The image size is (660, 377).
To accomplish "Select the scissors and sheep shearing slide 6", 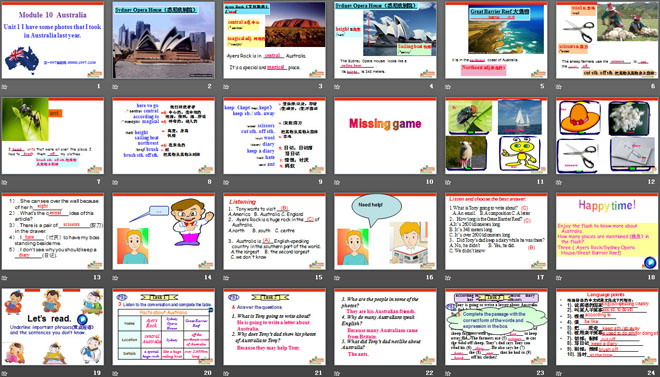I will pyautogui.click(x=607, y=40).
